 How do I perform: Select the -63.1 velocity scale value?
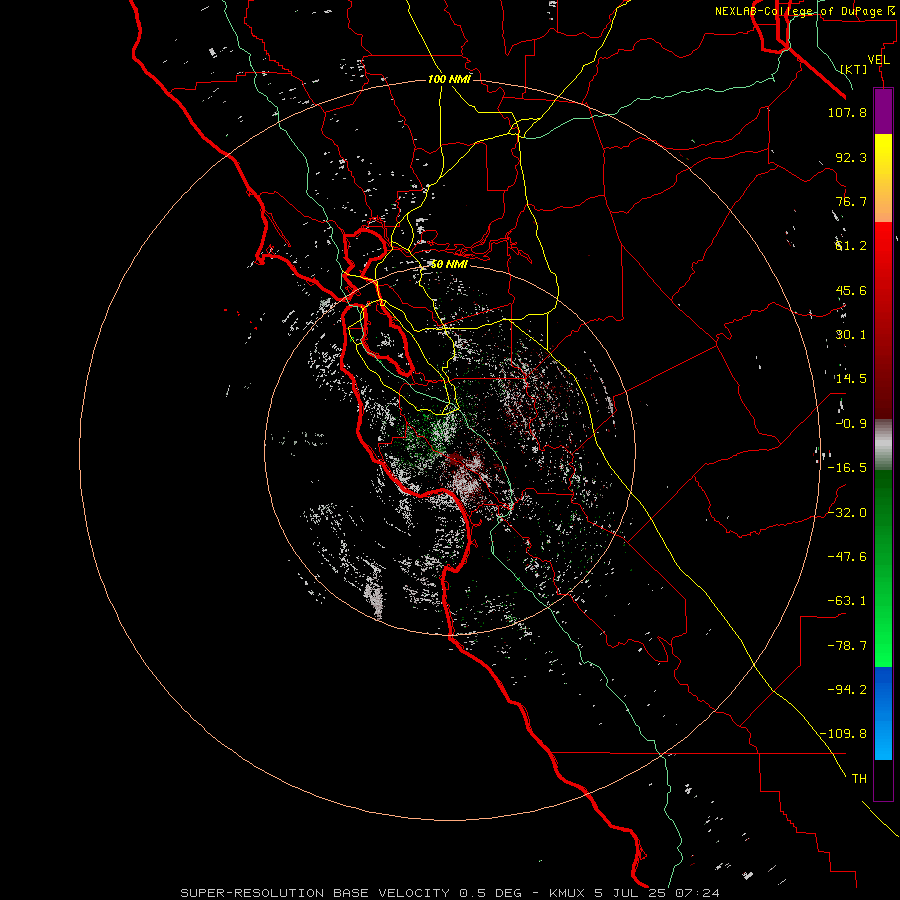pos(847,601)
